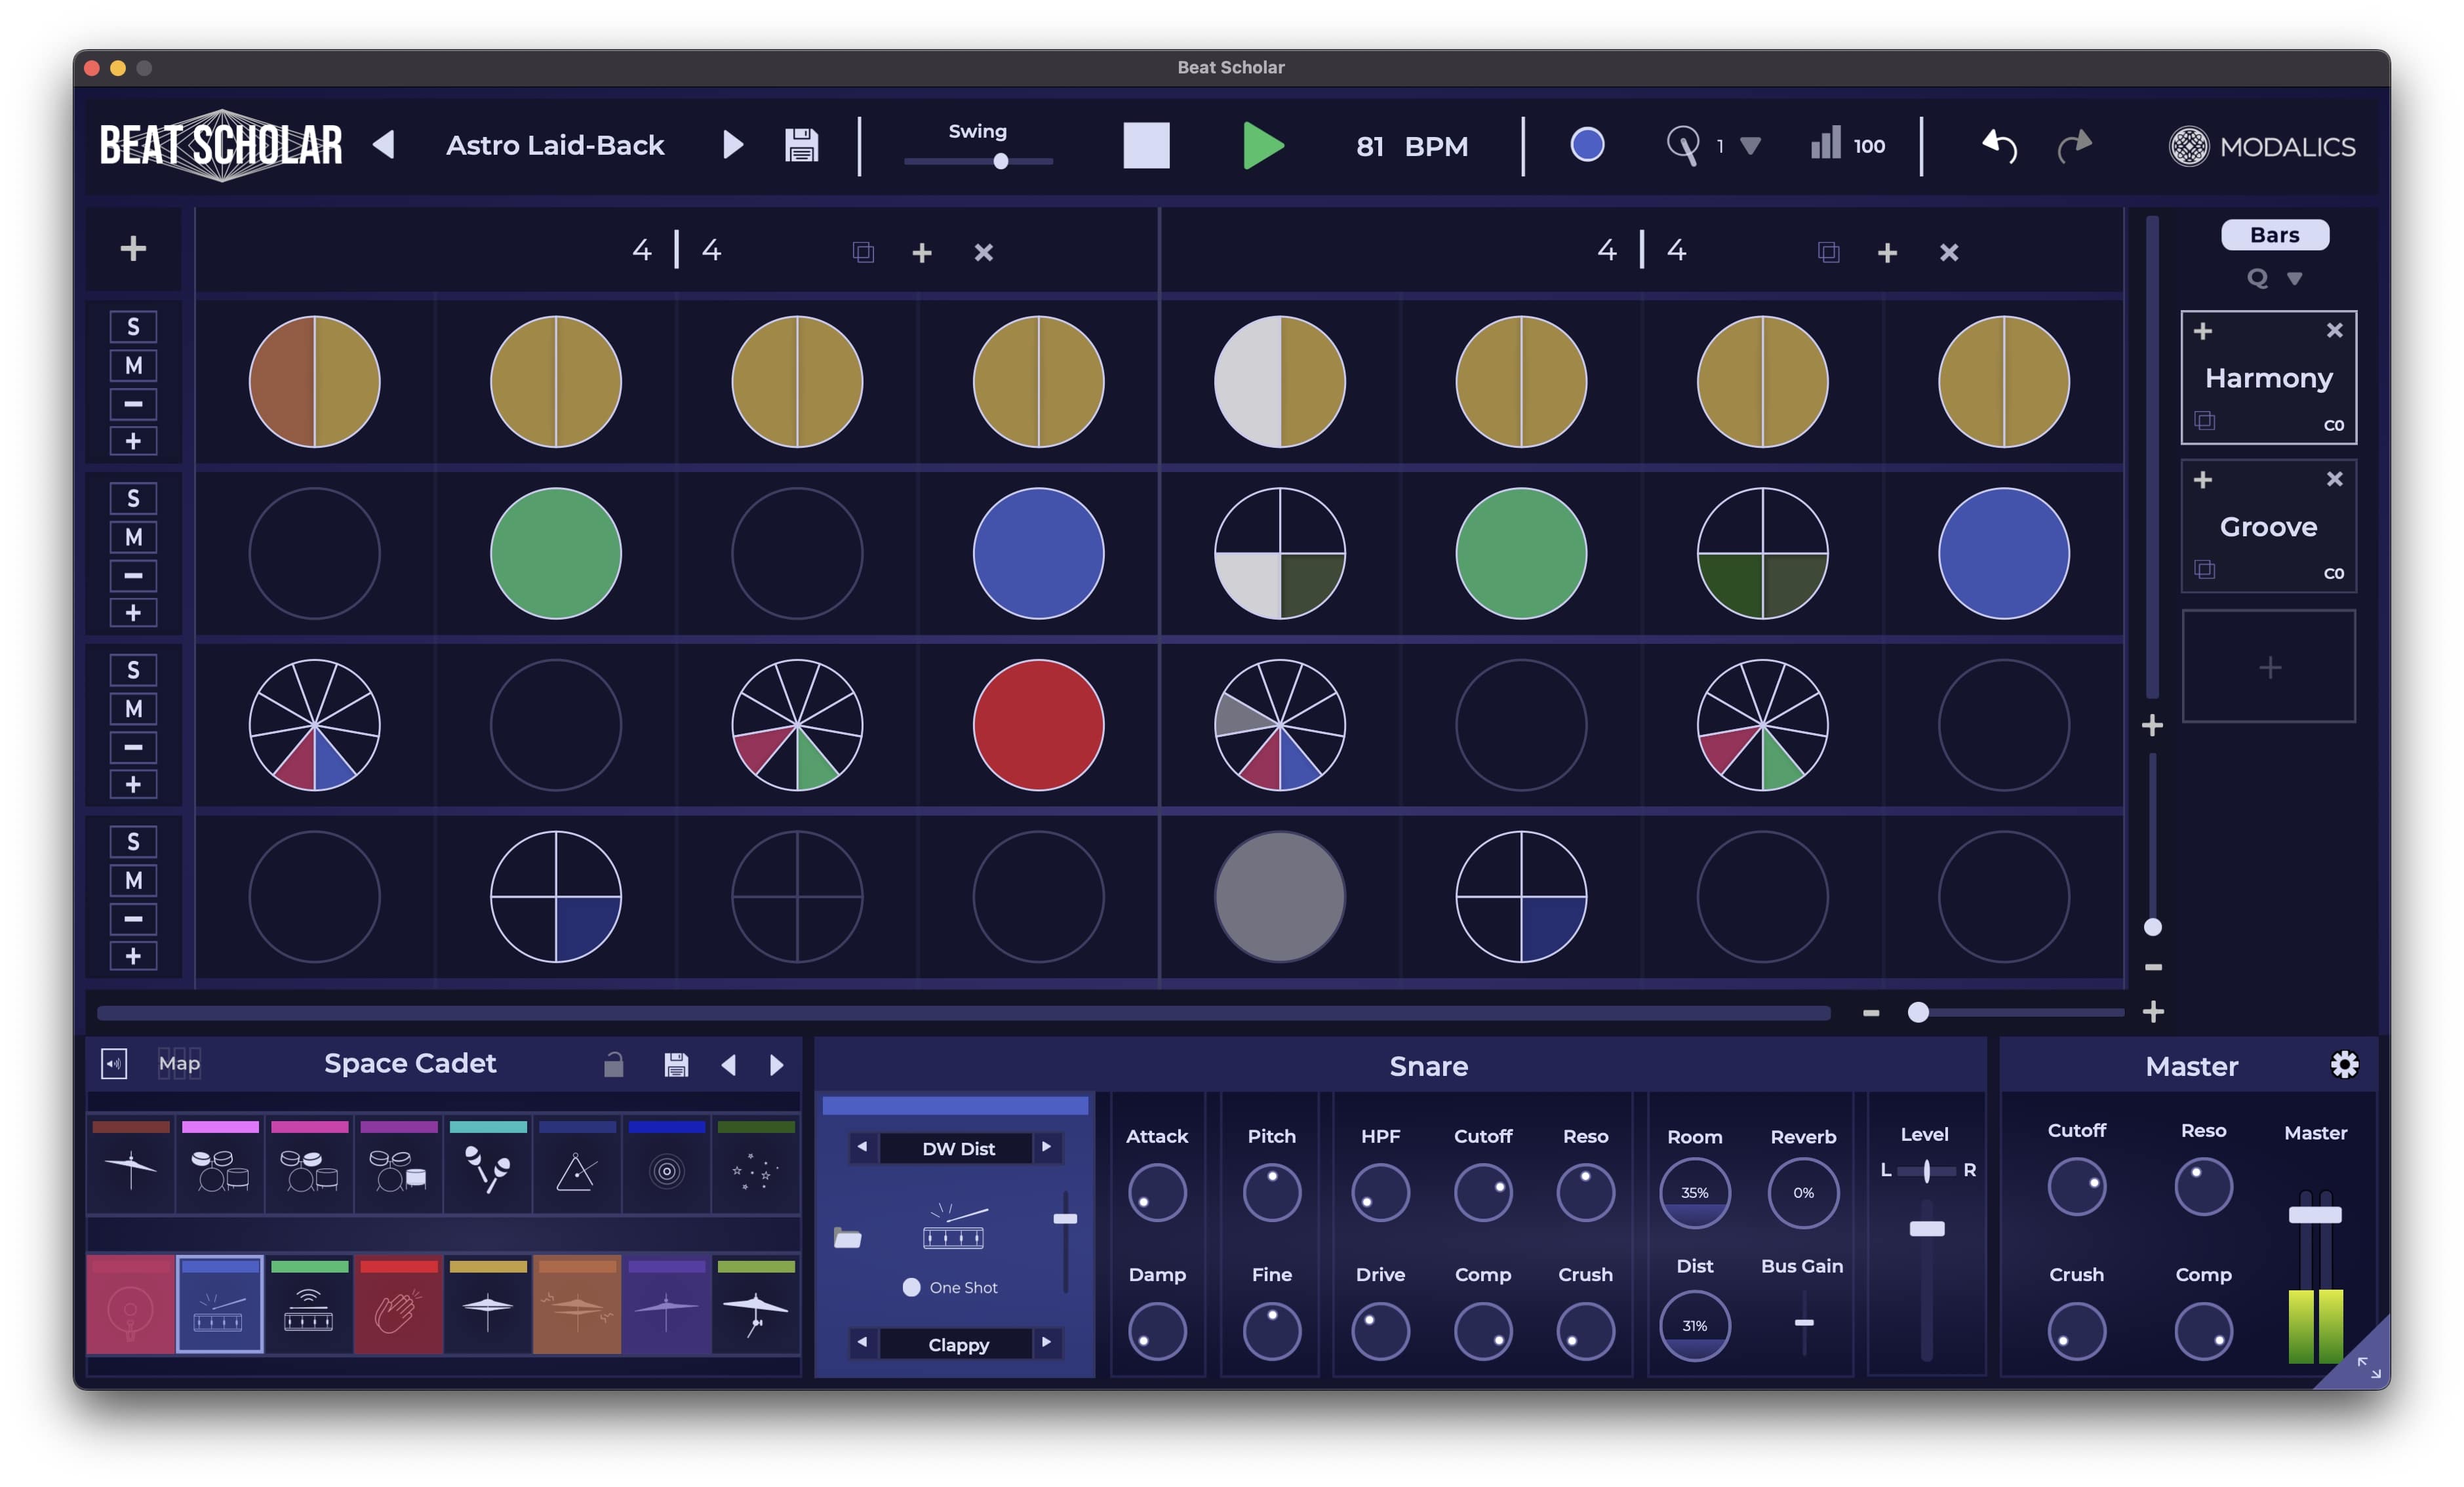The width and height of the screenshot is (2464, 1487).
Task: Switch to next sample after DW Dist
Action: click(1046, 1147)
